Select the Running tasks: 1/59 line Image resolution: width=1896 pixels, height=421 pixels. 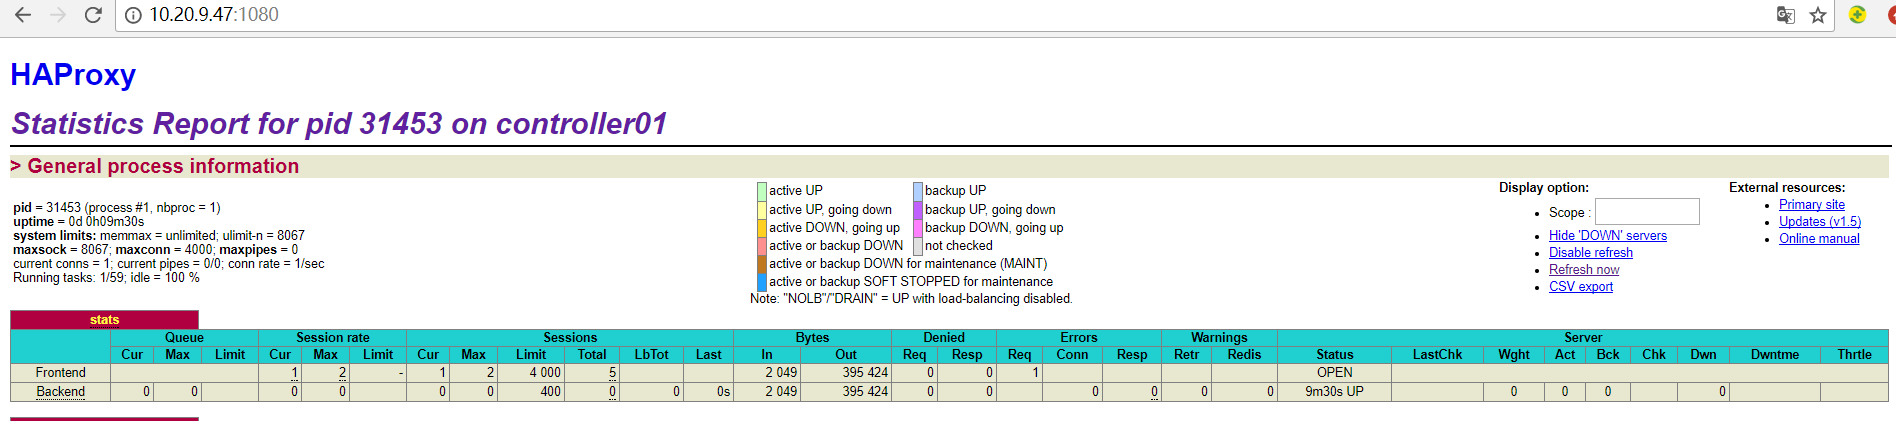point(106,277)
